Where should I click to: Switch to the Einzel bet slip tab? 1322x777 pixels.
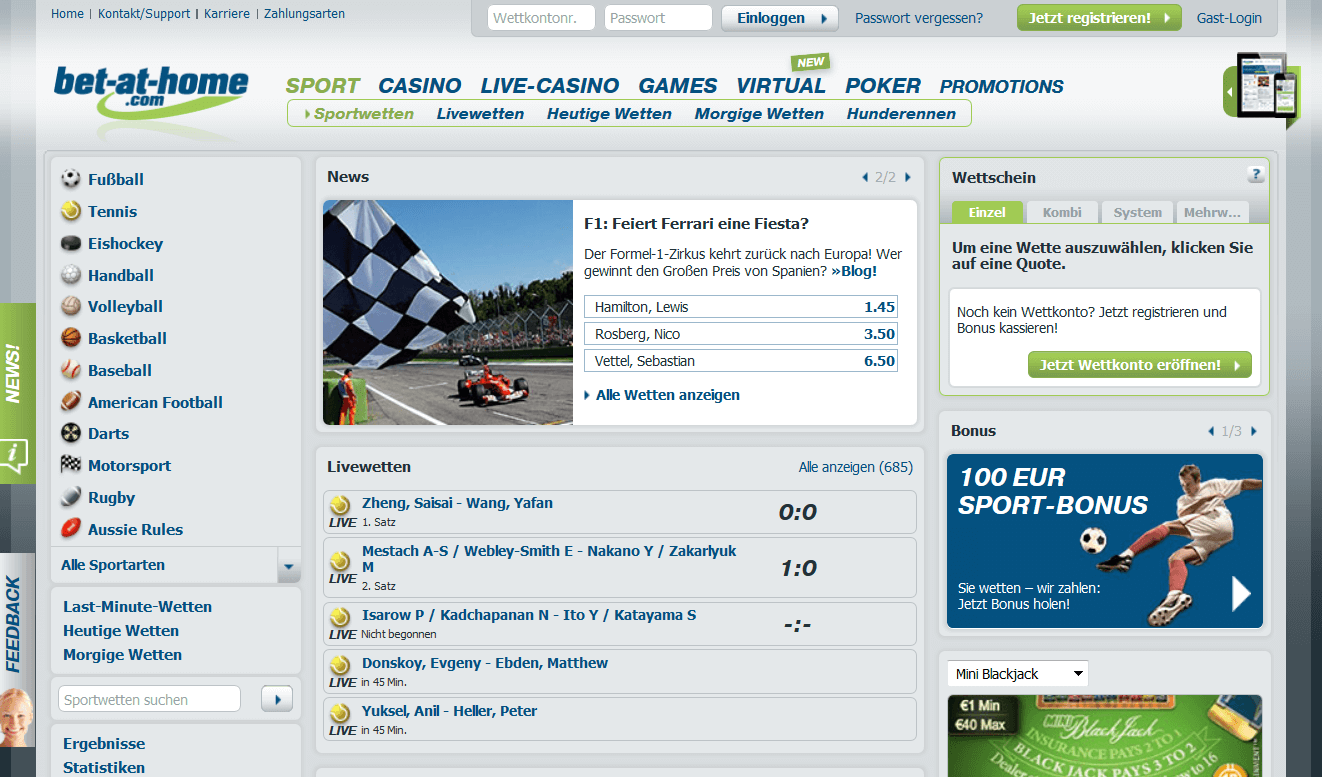pyautogui.click(x=987, y=212)
